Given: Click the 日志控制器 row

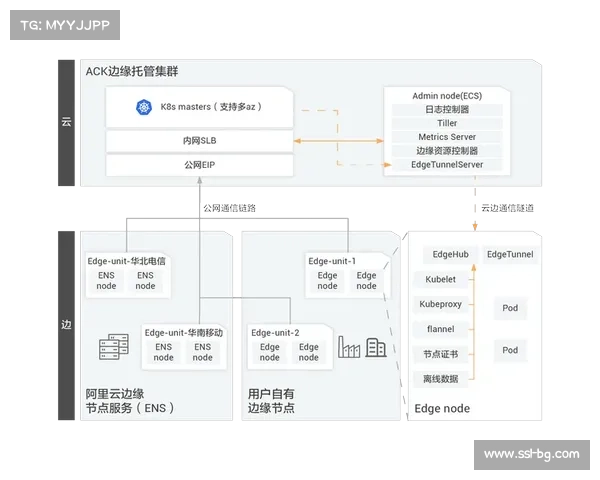Looking at the screenshot, I should [447, 109].
